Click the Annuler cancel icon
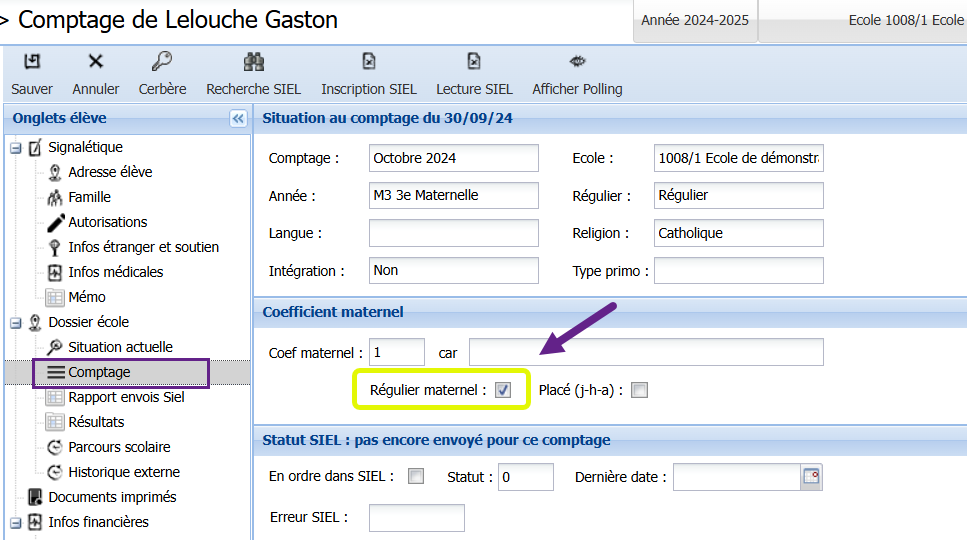The height and width of the screenshot is (540, 967). [96, 62]
